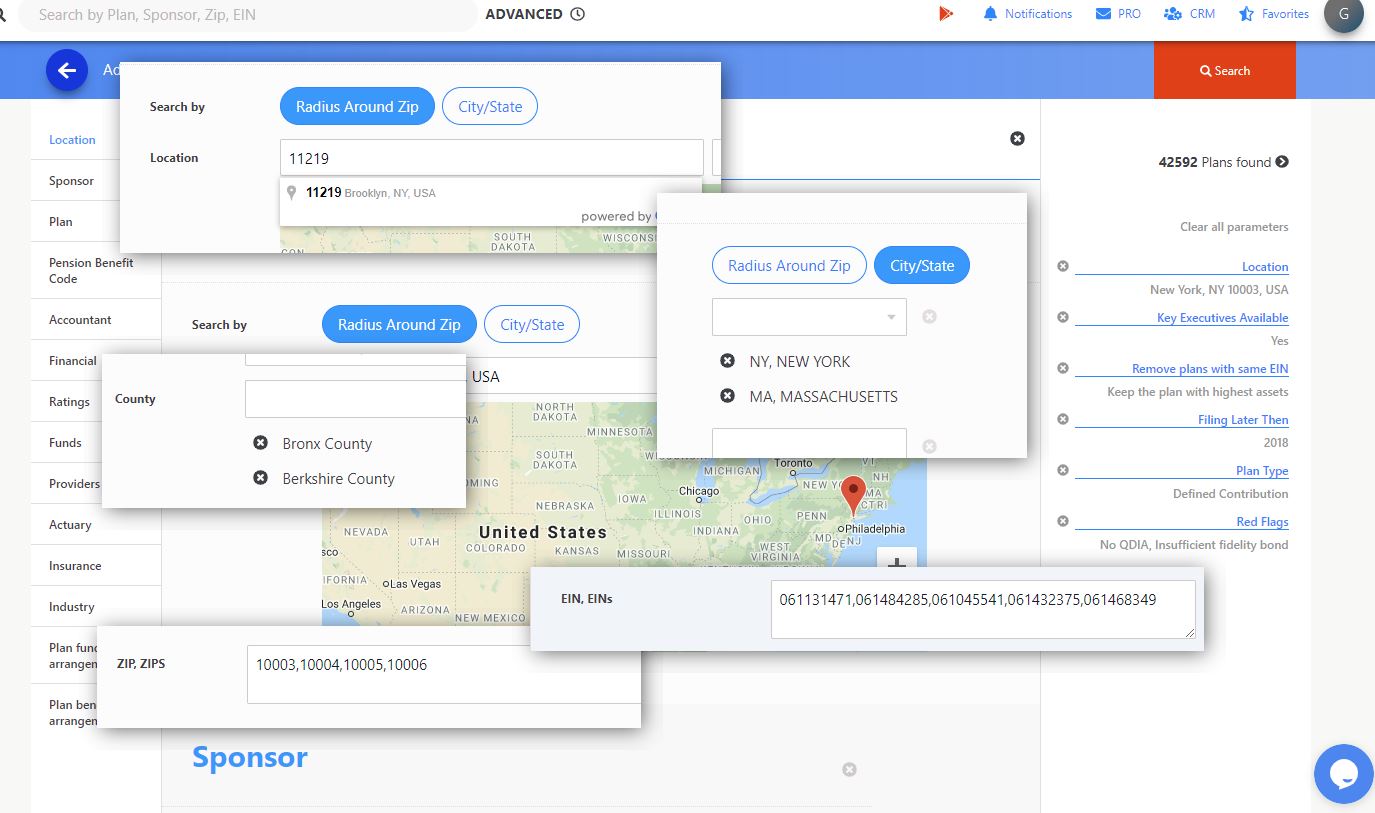Choose Radius Around Zip above the map
The width and height of the screenshot is (1375, 813).
(x=399, y=325)
